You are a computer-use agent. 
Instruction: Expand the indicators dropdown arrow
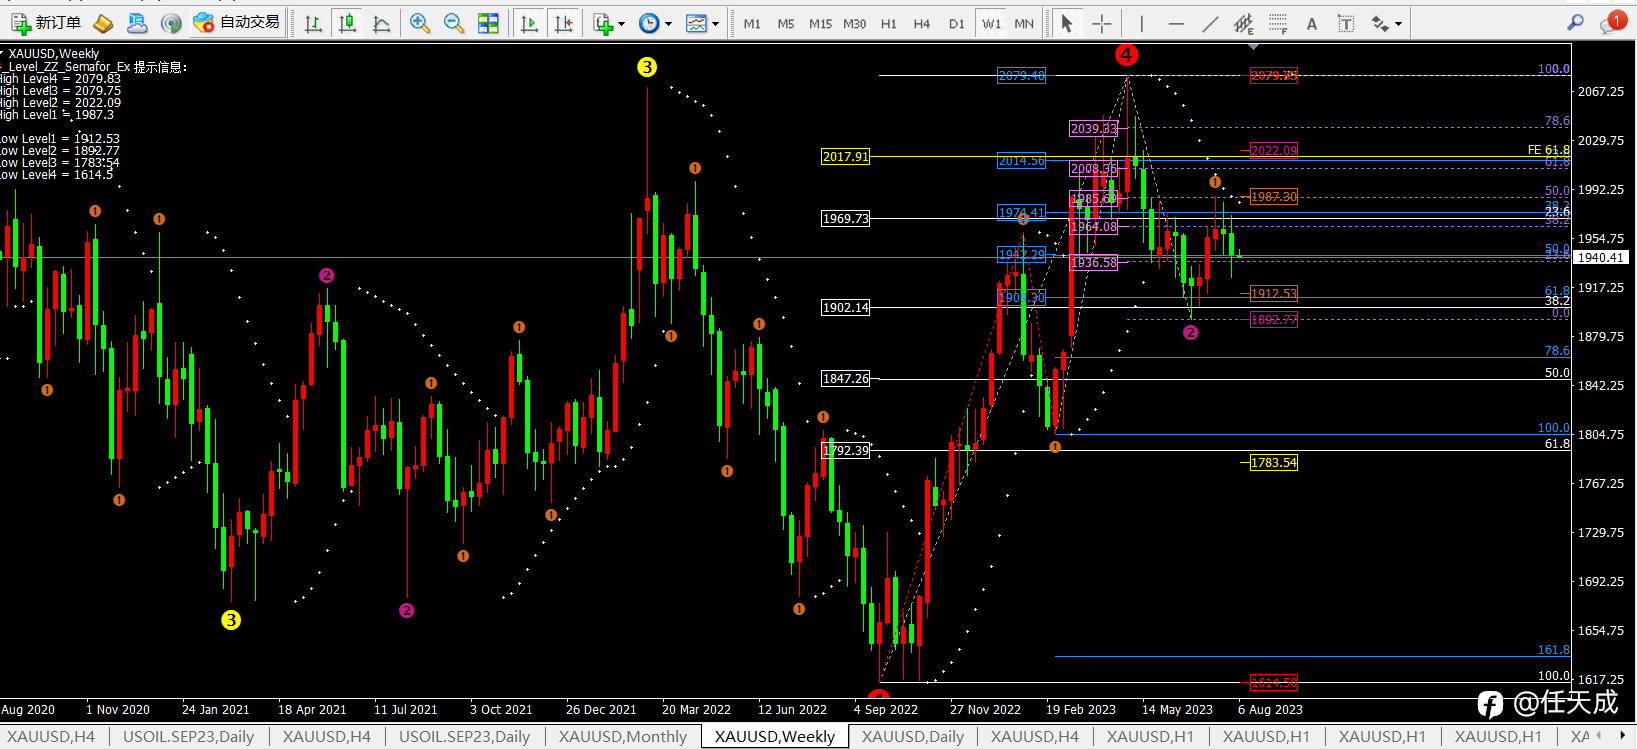coord(621,24)
